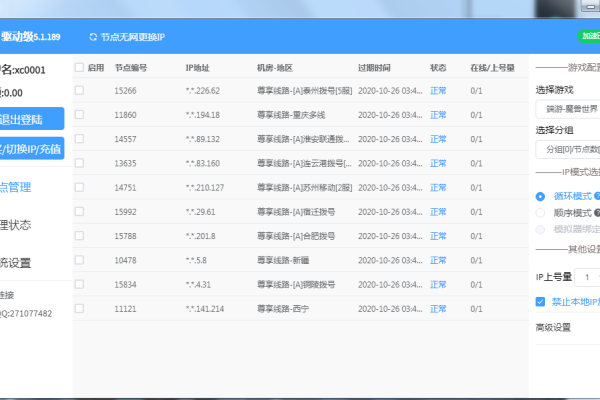Click the 正常 status of node 15266
The height and width of the screenshot is (400, 600).
438,91
